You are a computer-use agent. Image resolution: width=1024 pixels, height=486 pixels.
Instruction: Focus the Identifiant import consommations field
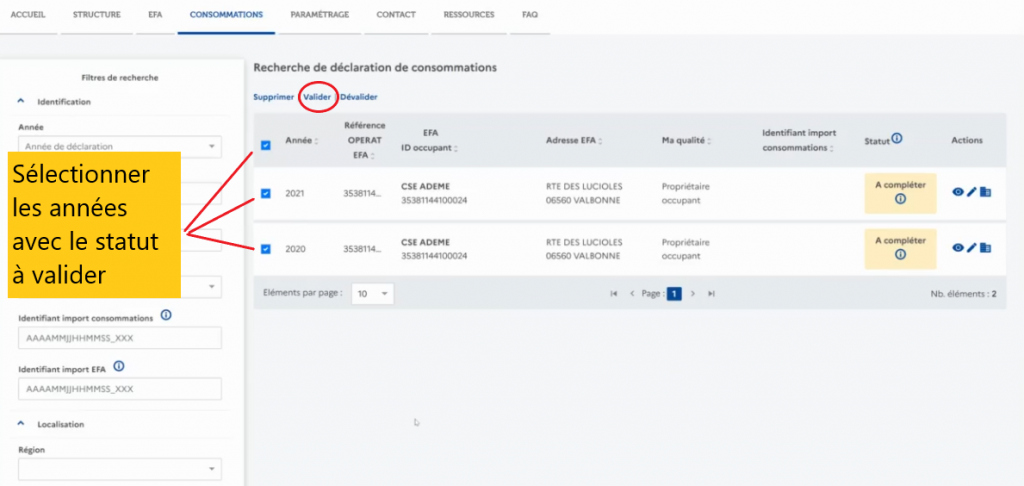pos(119,338)
